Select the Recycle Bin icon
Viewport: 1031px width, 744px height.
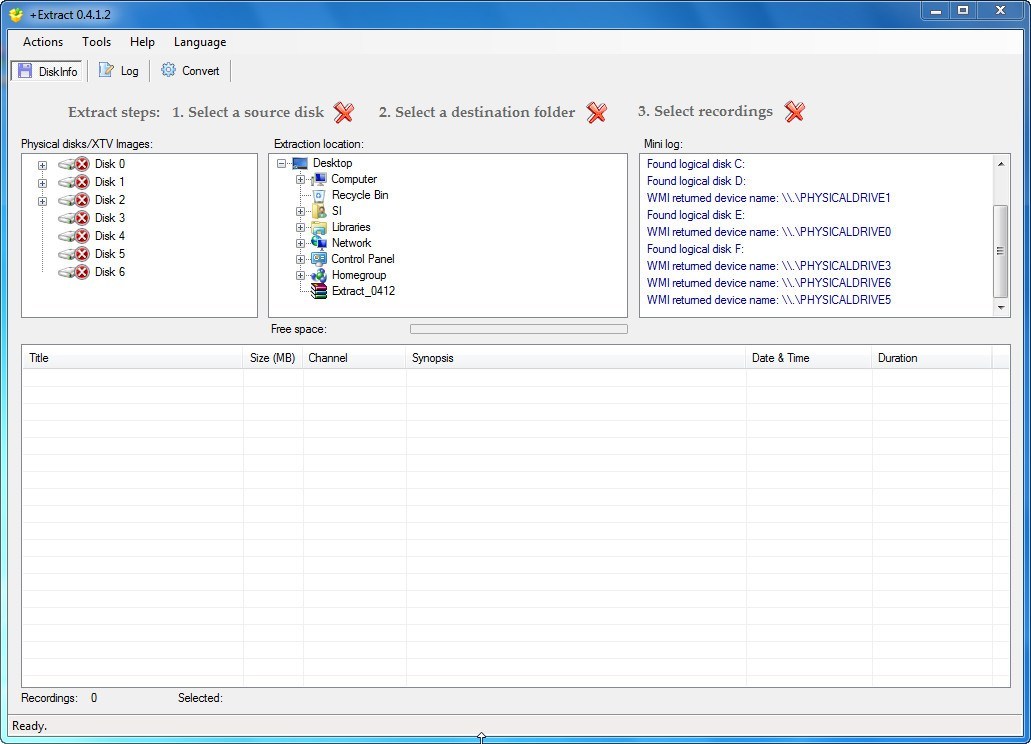(x=319, y=195)
